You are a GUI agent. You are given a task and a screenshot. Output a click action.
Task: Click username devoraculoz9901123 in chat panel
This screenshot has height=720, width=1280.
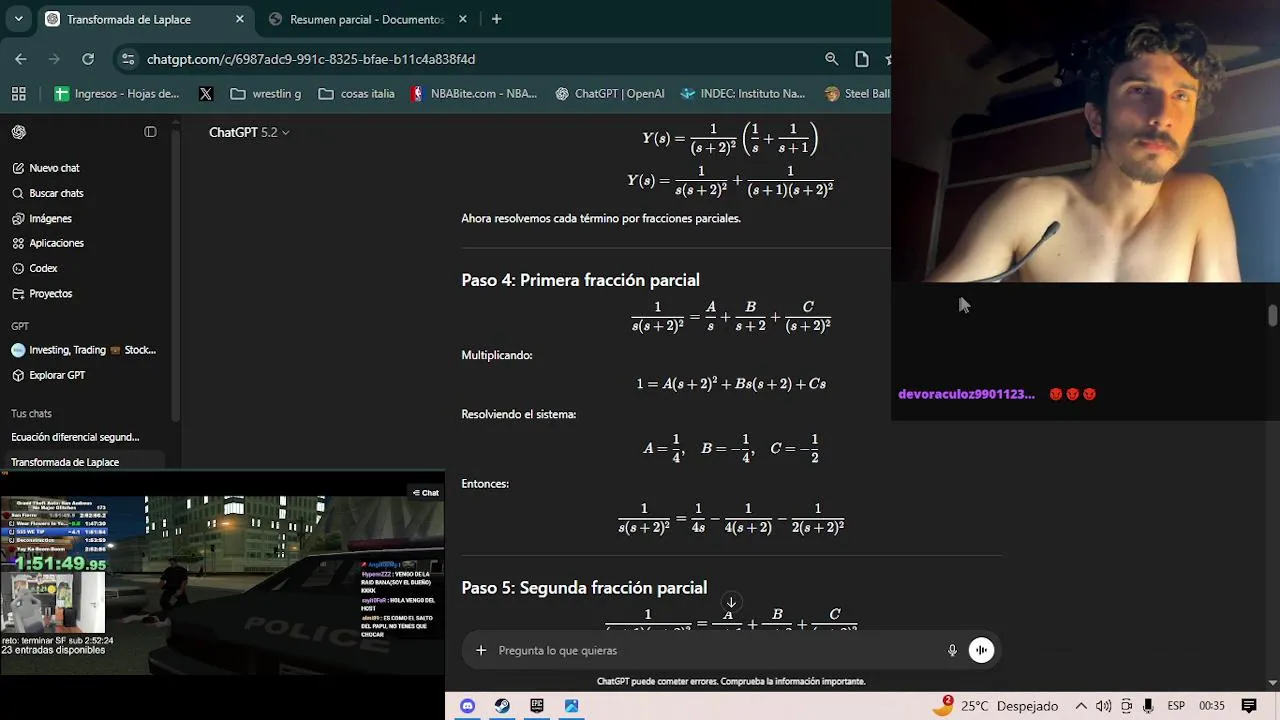click(x=966, y=394)
